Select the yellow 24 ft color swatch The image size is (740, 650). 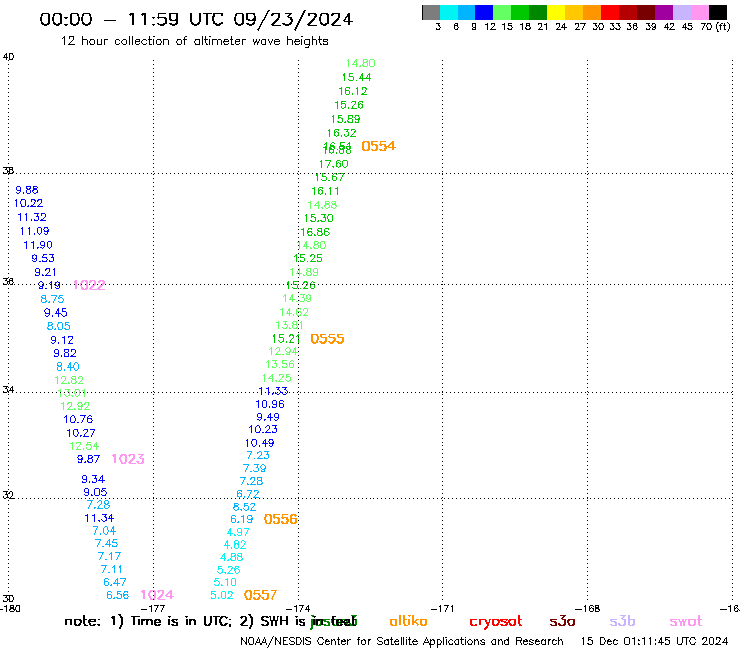click(556, 12)
